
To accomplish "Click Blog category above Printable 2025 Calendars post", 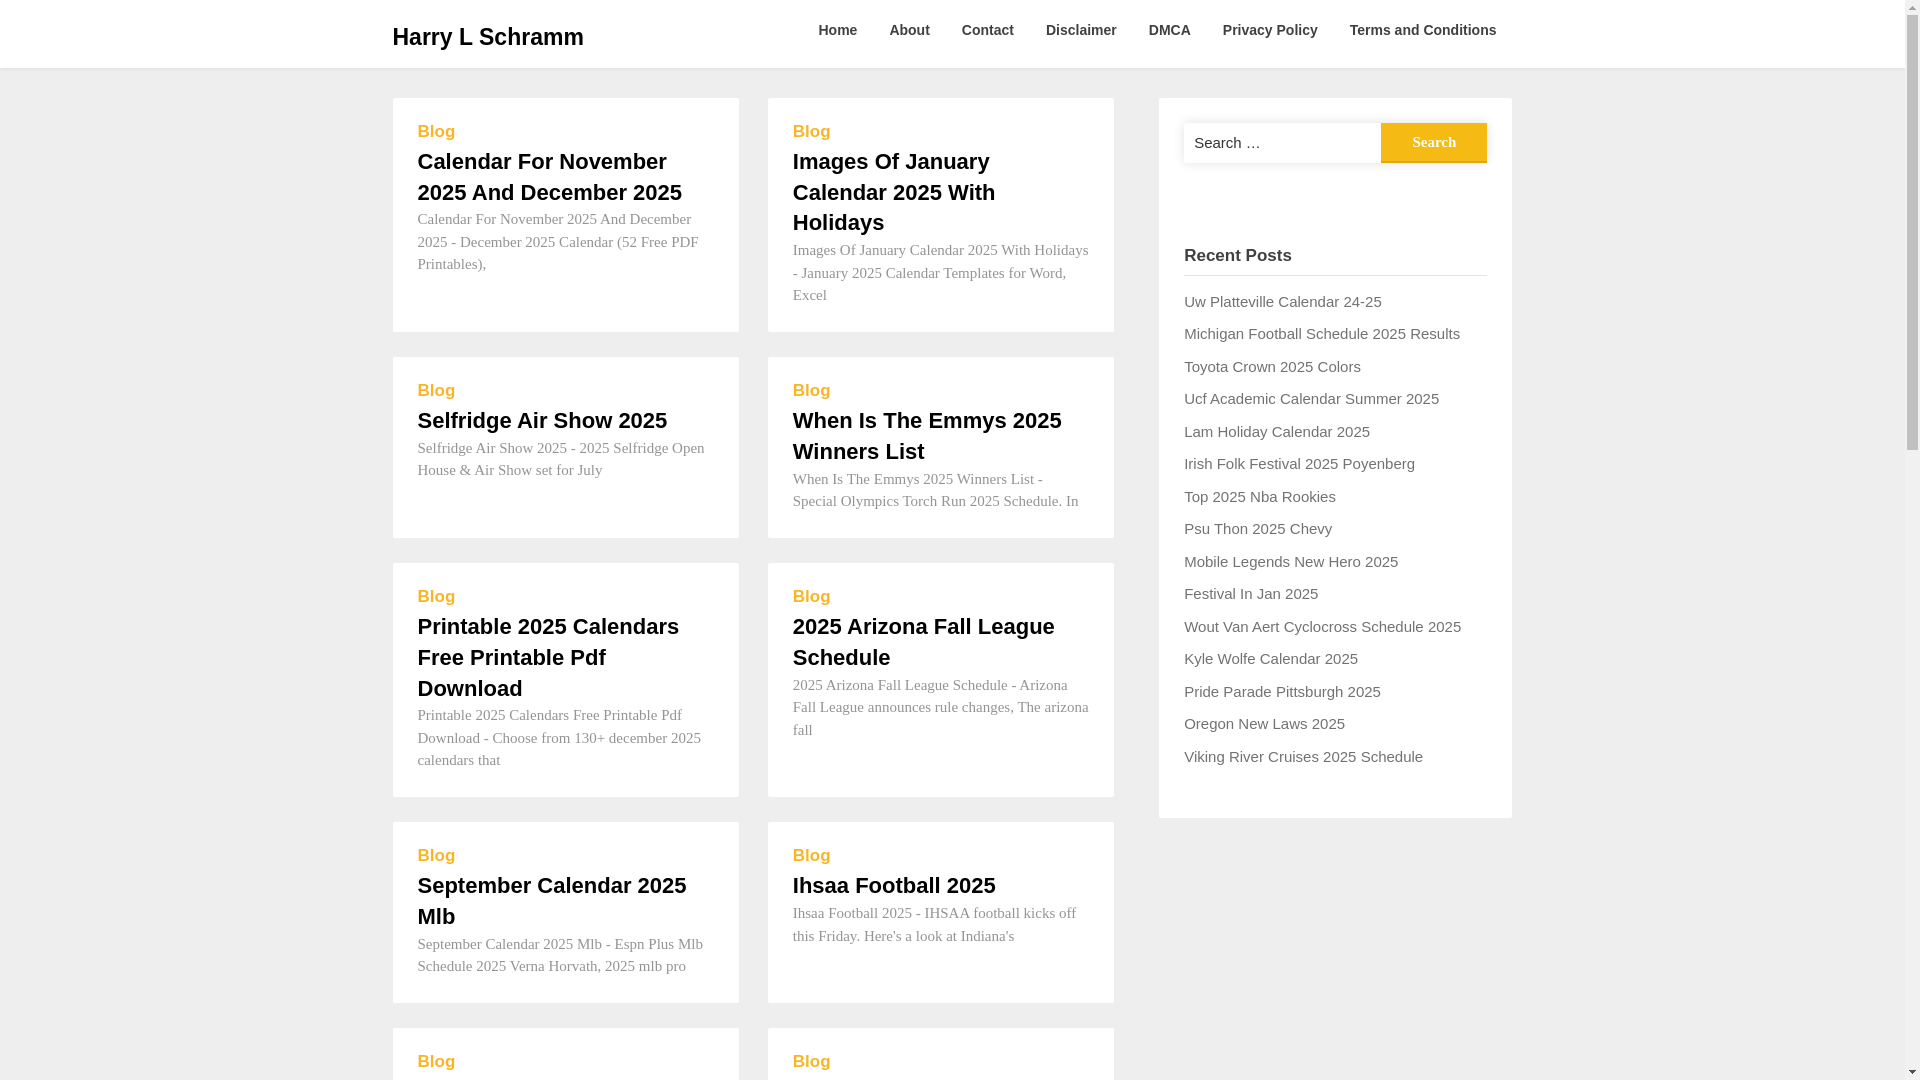I will [x=436, y=597].
